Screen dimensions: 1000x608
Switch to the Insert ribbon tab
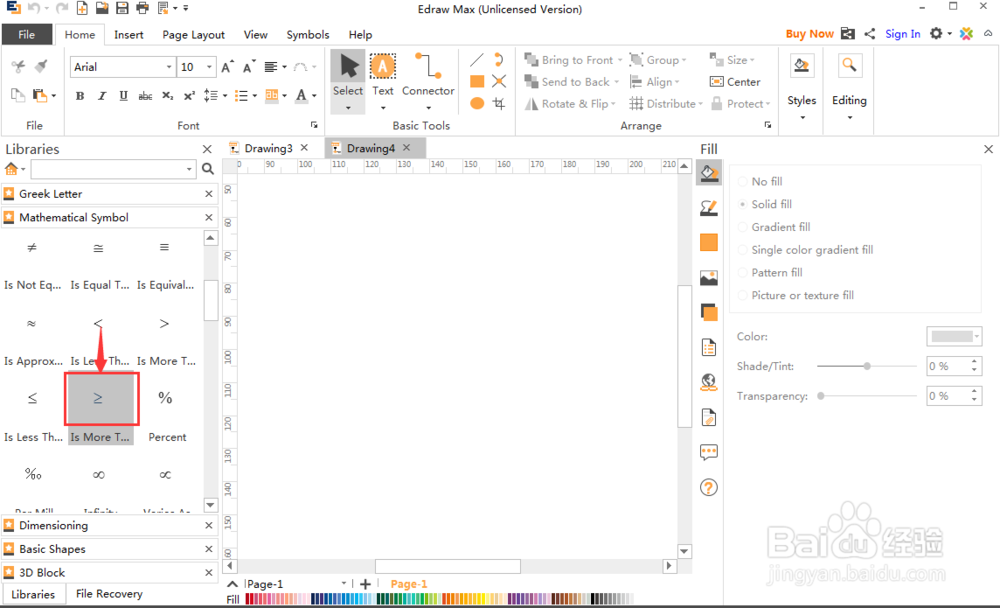128,35
